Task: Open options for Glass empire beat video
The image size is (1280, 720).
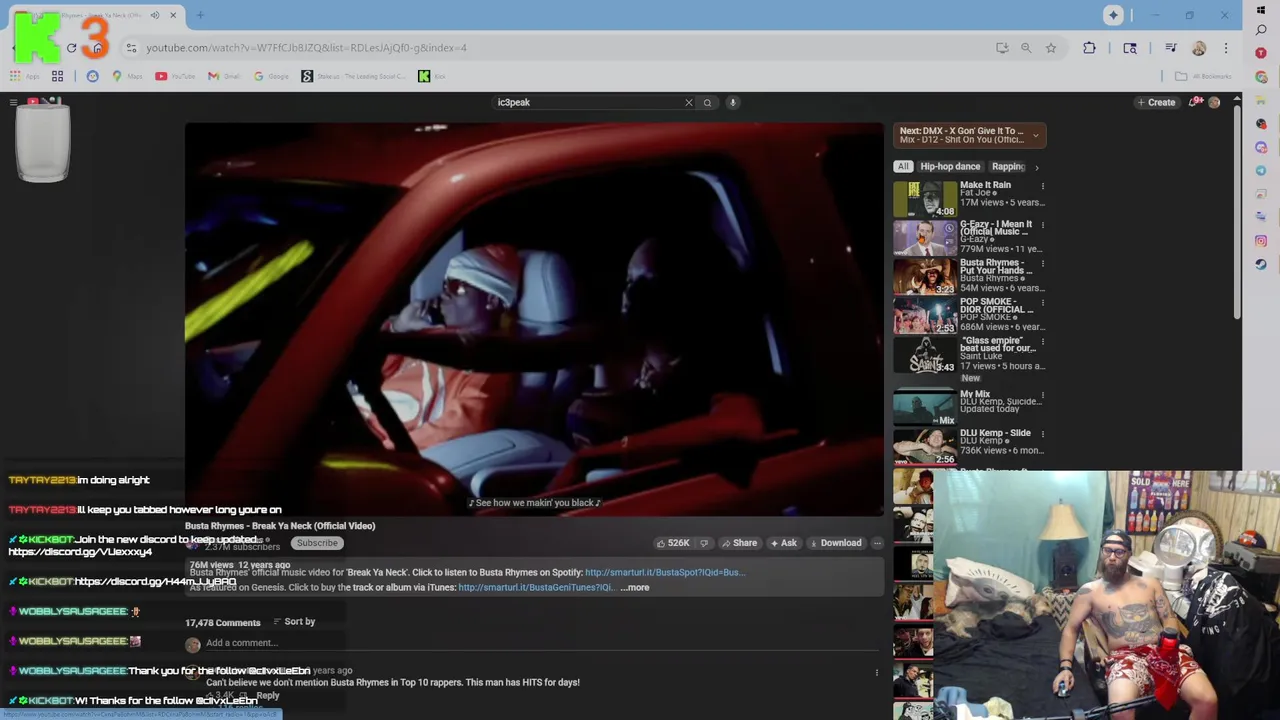Action: [x=1042, y=342]
